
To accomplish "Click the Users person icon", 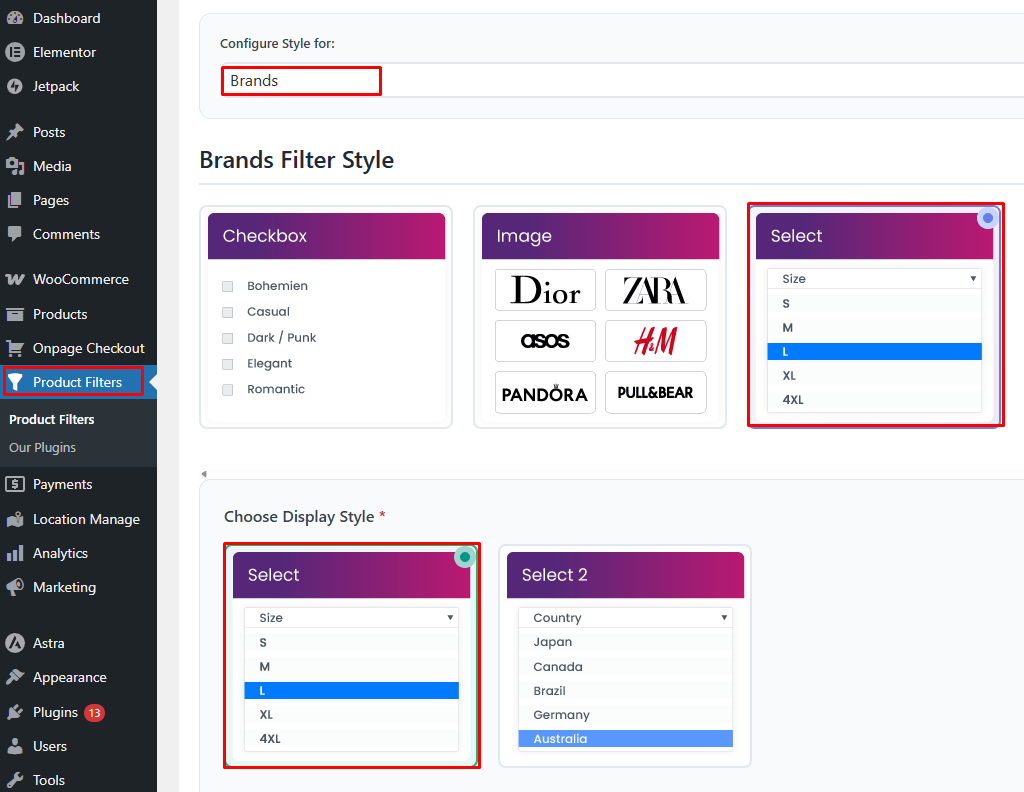I will coord(15,746).
